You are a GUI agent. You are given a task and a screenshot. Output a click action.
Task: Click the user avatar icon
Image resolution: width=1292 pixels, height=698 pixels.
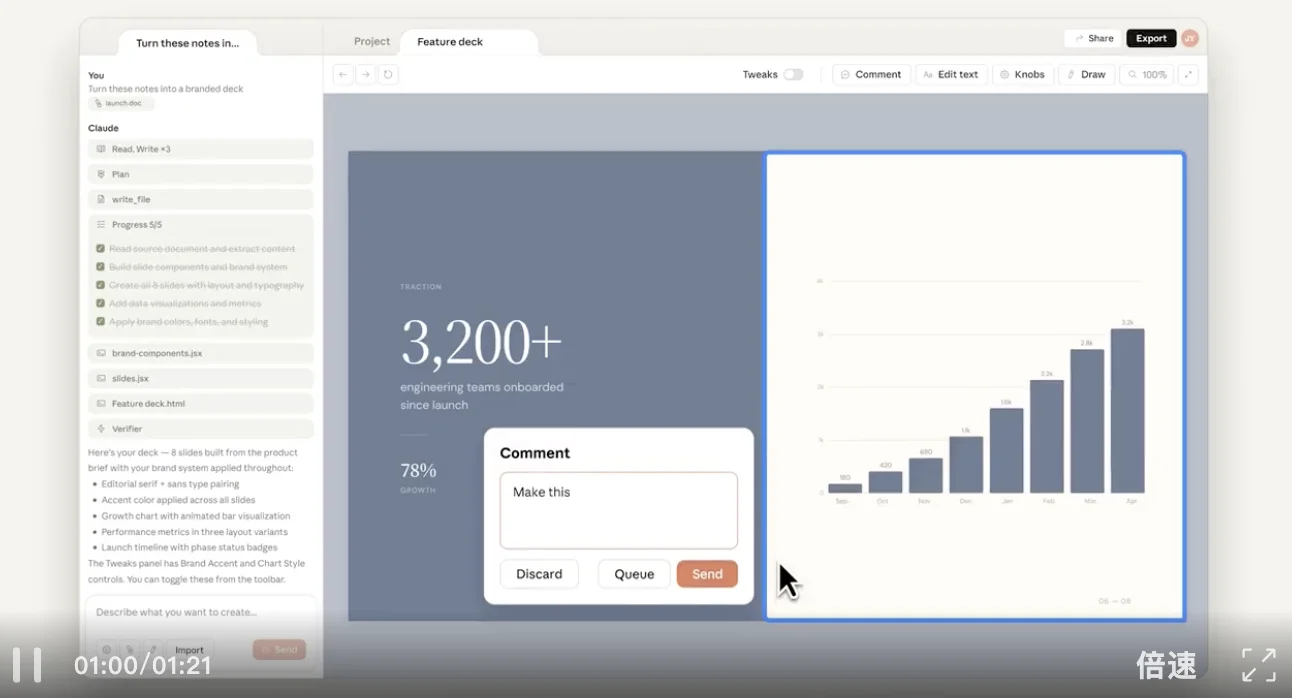click(x=1189, y=38)
